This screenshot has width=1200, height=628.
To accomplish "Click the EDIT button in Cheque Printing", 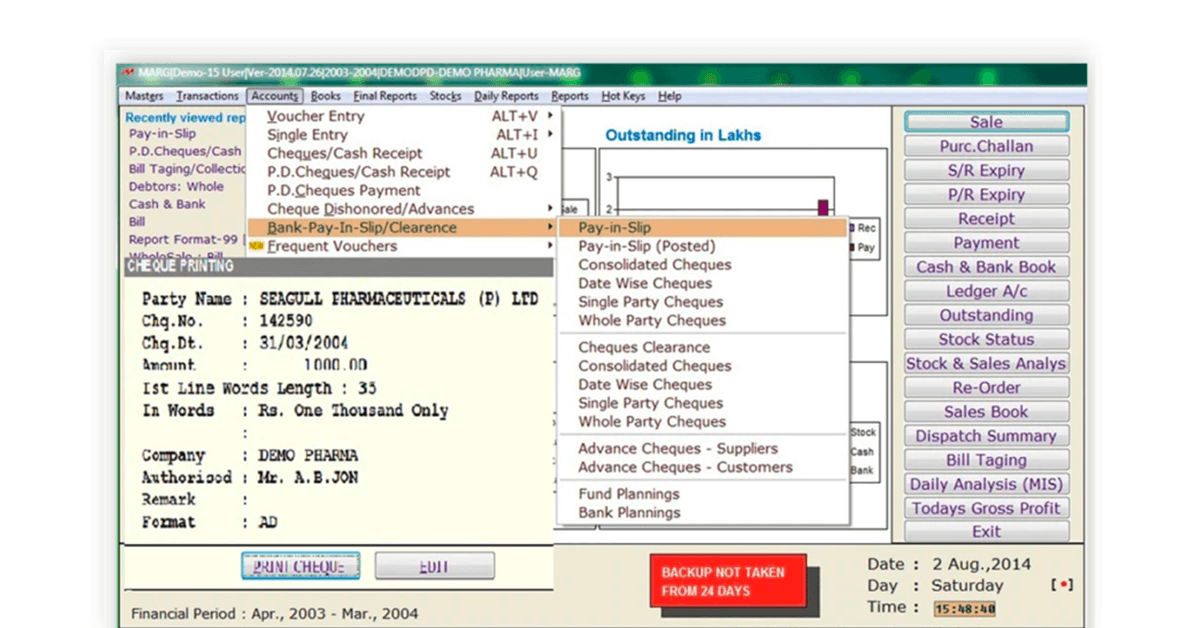I will point(434,566).
